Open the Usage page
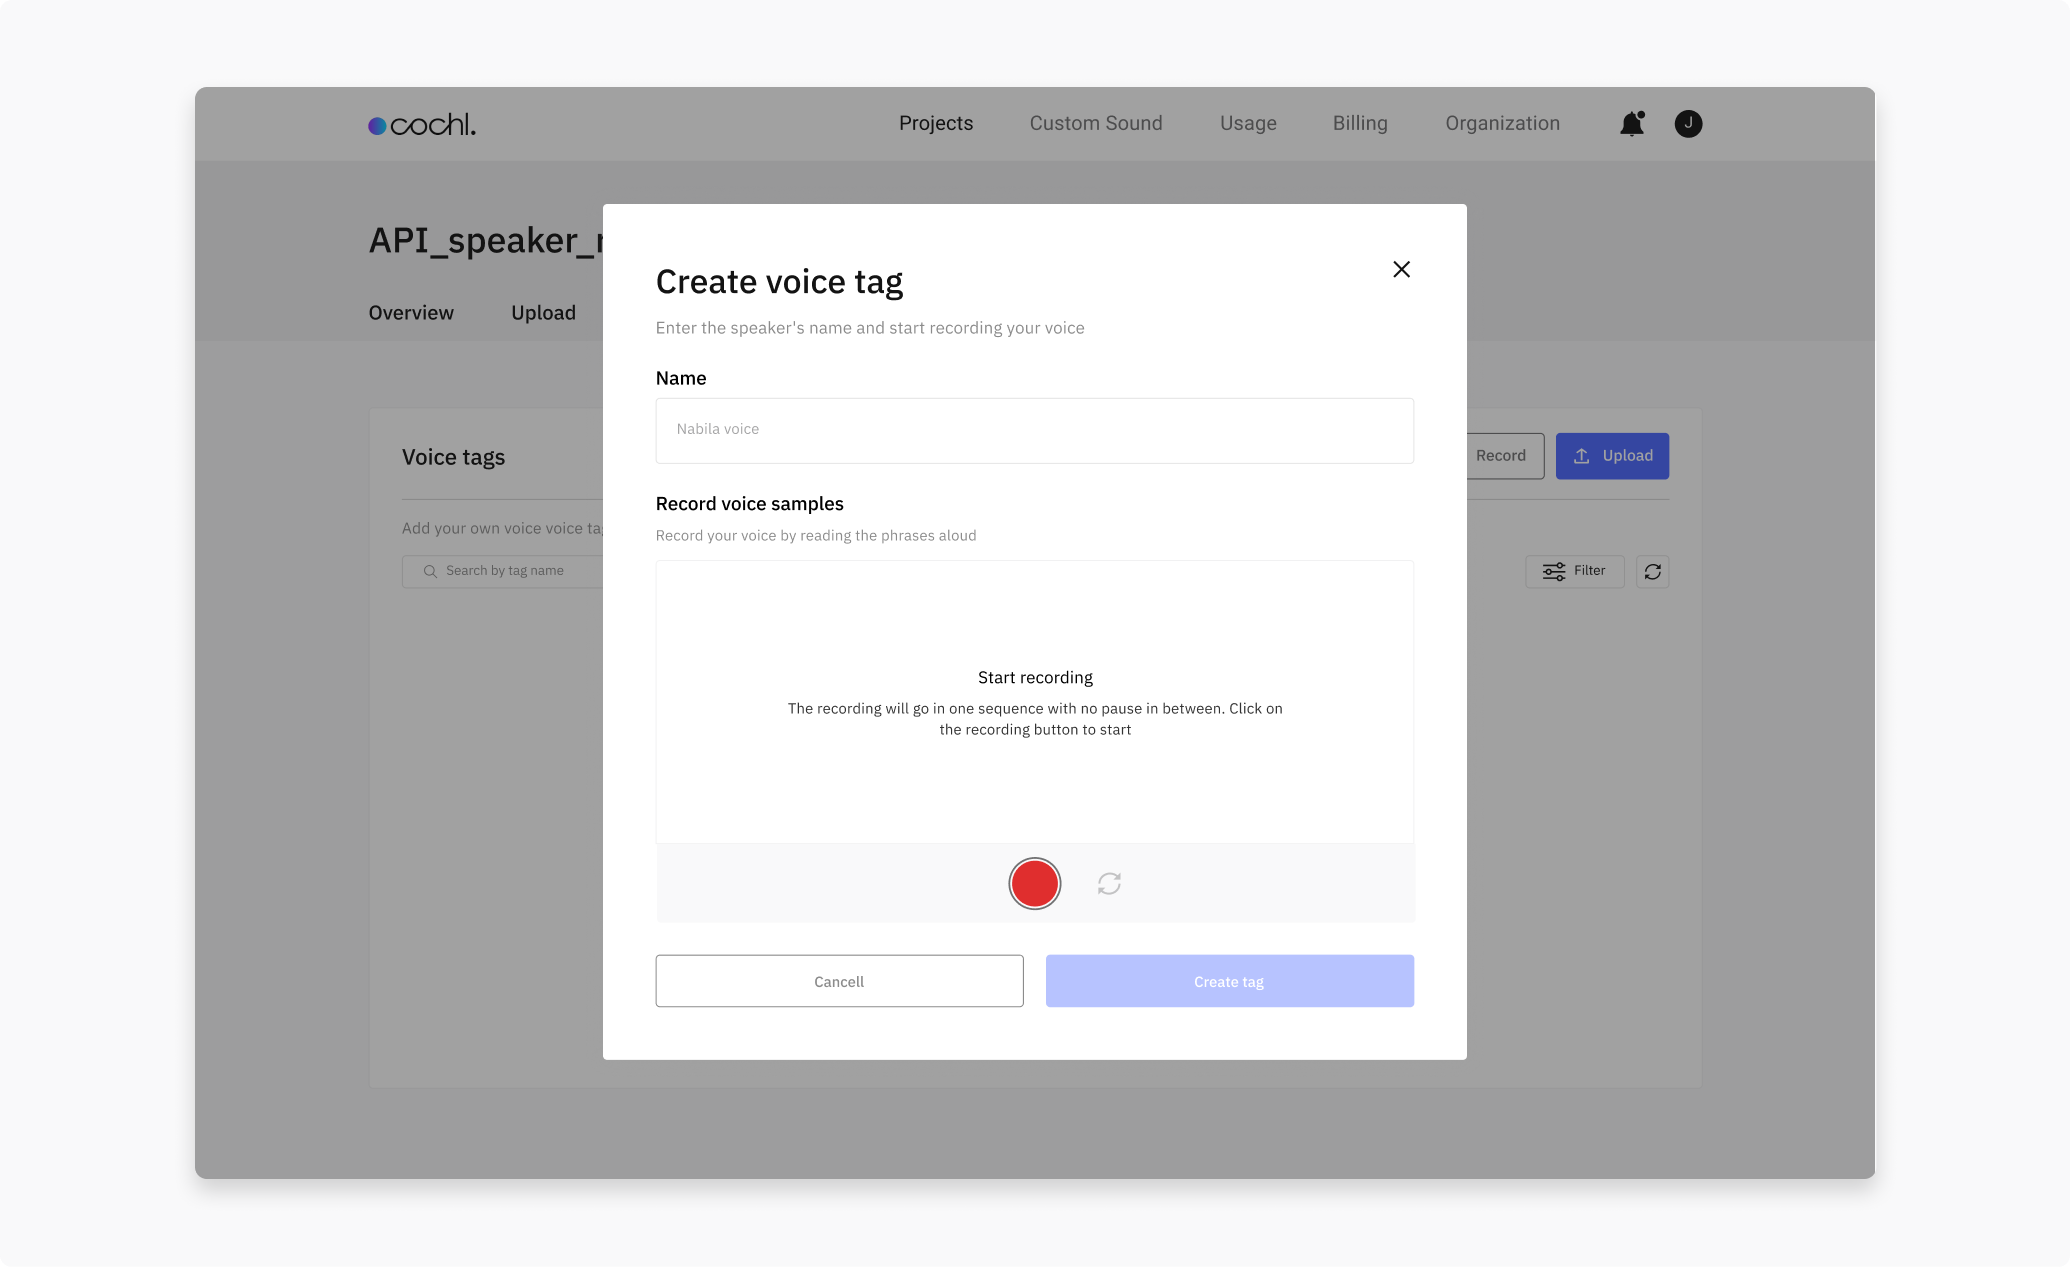The width and height of the screenshot is (2070, 1267). point(1248,123)
